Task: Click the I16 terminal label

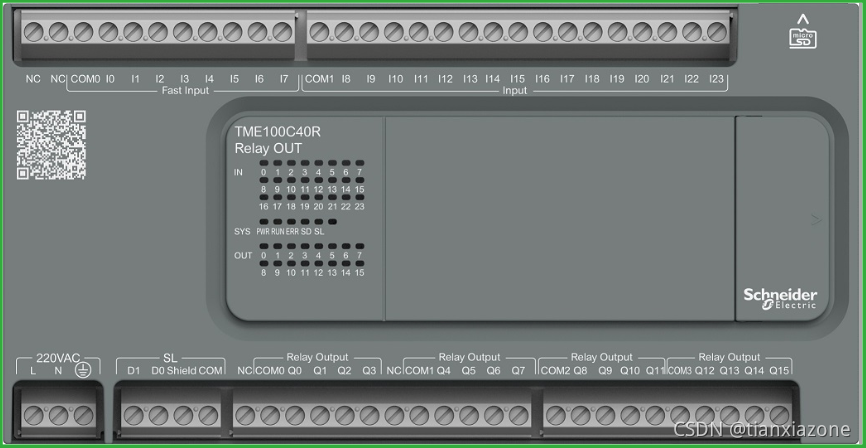Action: [x=542, y=79]
